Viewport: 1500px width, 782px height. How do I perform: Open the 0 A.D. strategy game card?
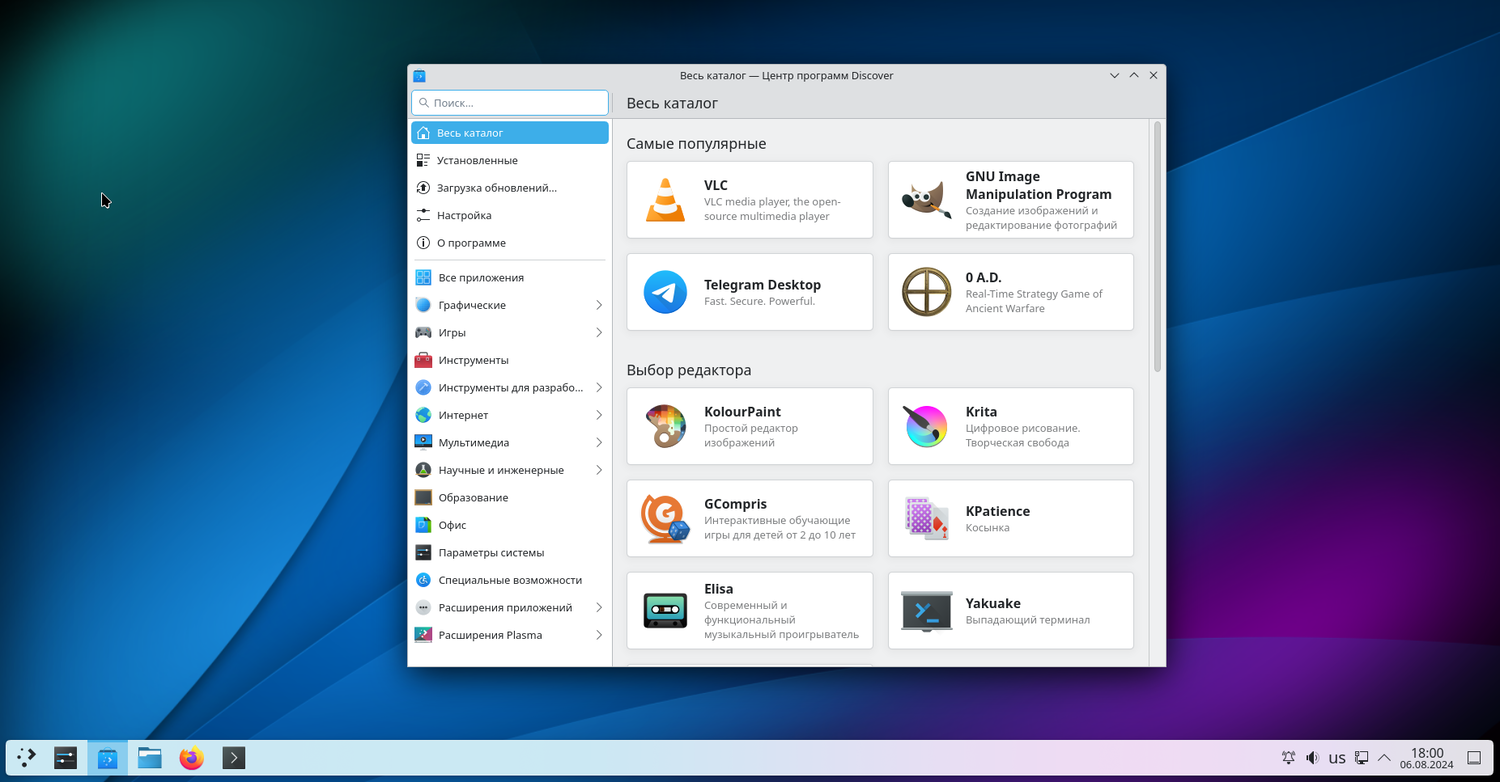[1011, 292]
